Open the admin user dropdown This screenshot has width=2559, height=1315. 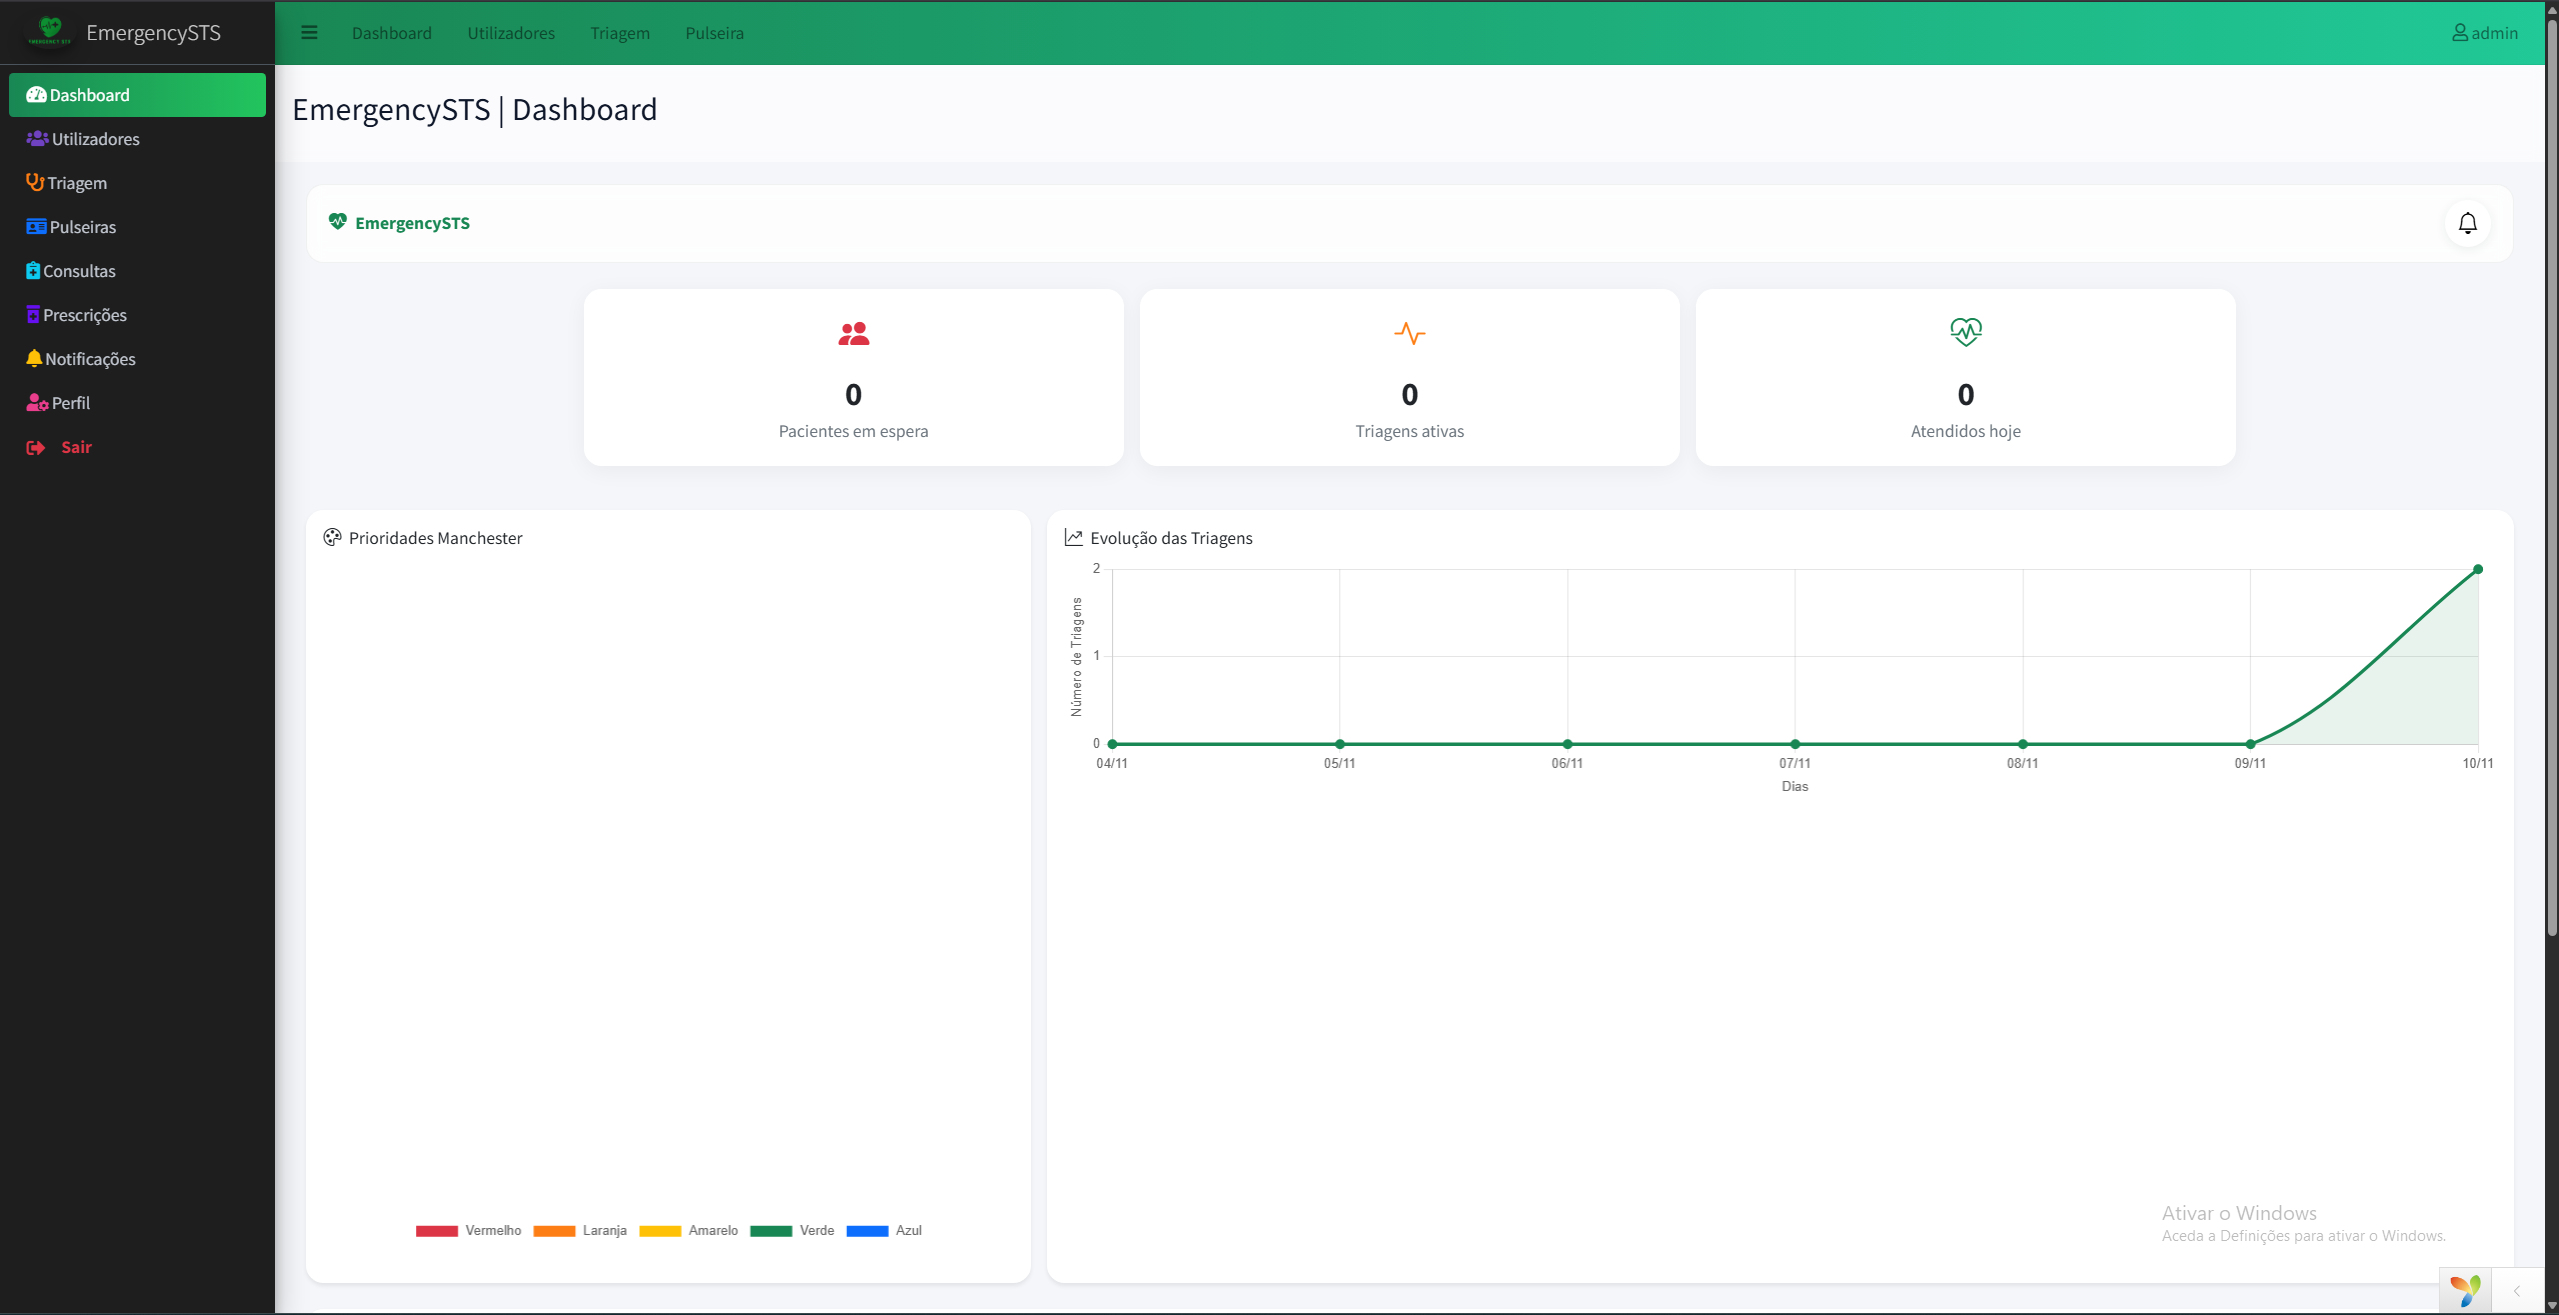[x=2484, y=33]
